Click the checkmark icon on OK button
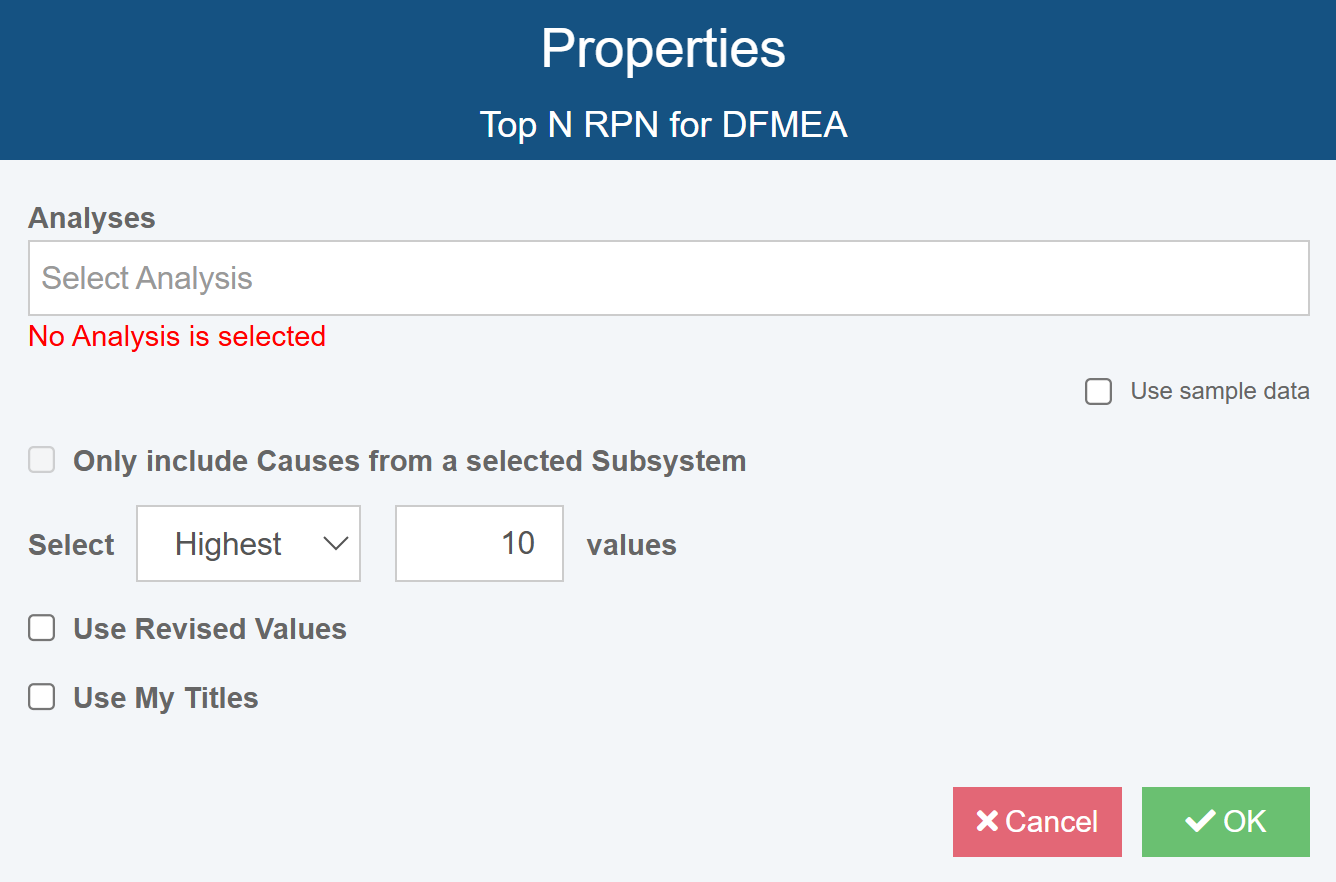This screenshot has height=882, width=1336. click(1200, 822)
